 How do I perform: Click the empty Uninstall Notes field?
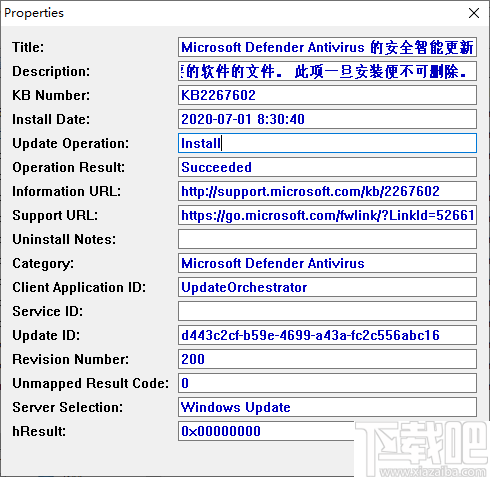pos(327,239)
